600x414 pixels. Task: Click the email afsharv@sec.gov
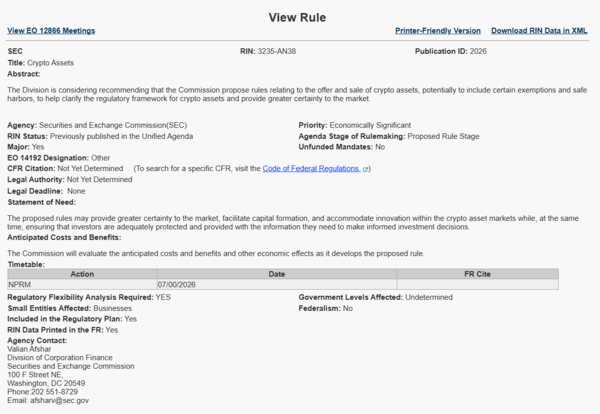[59, 401]
